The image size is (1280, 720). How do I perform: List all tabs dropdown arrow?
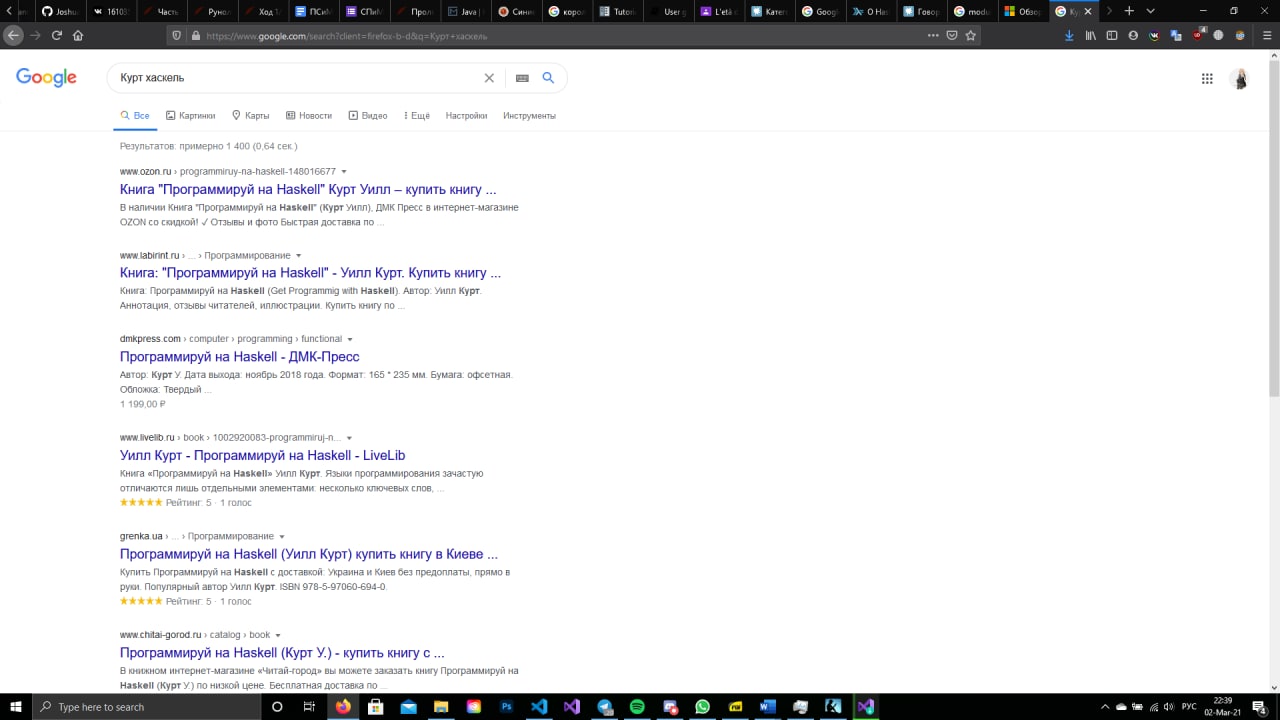point(1151,11)
